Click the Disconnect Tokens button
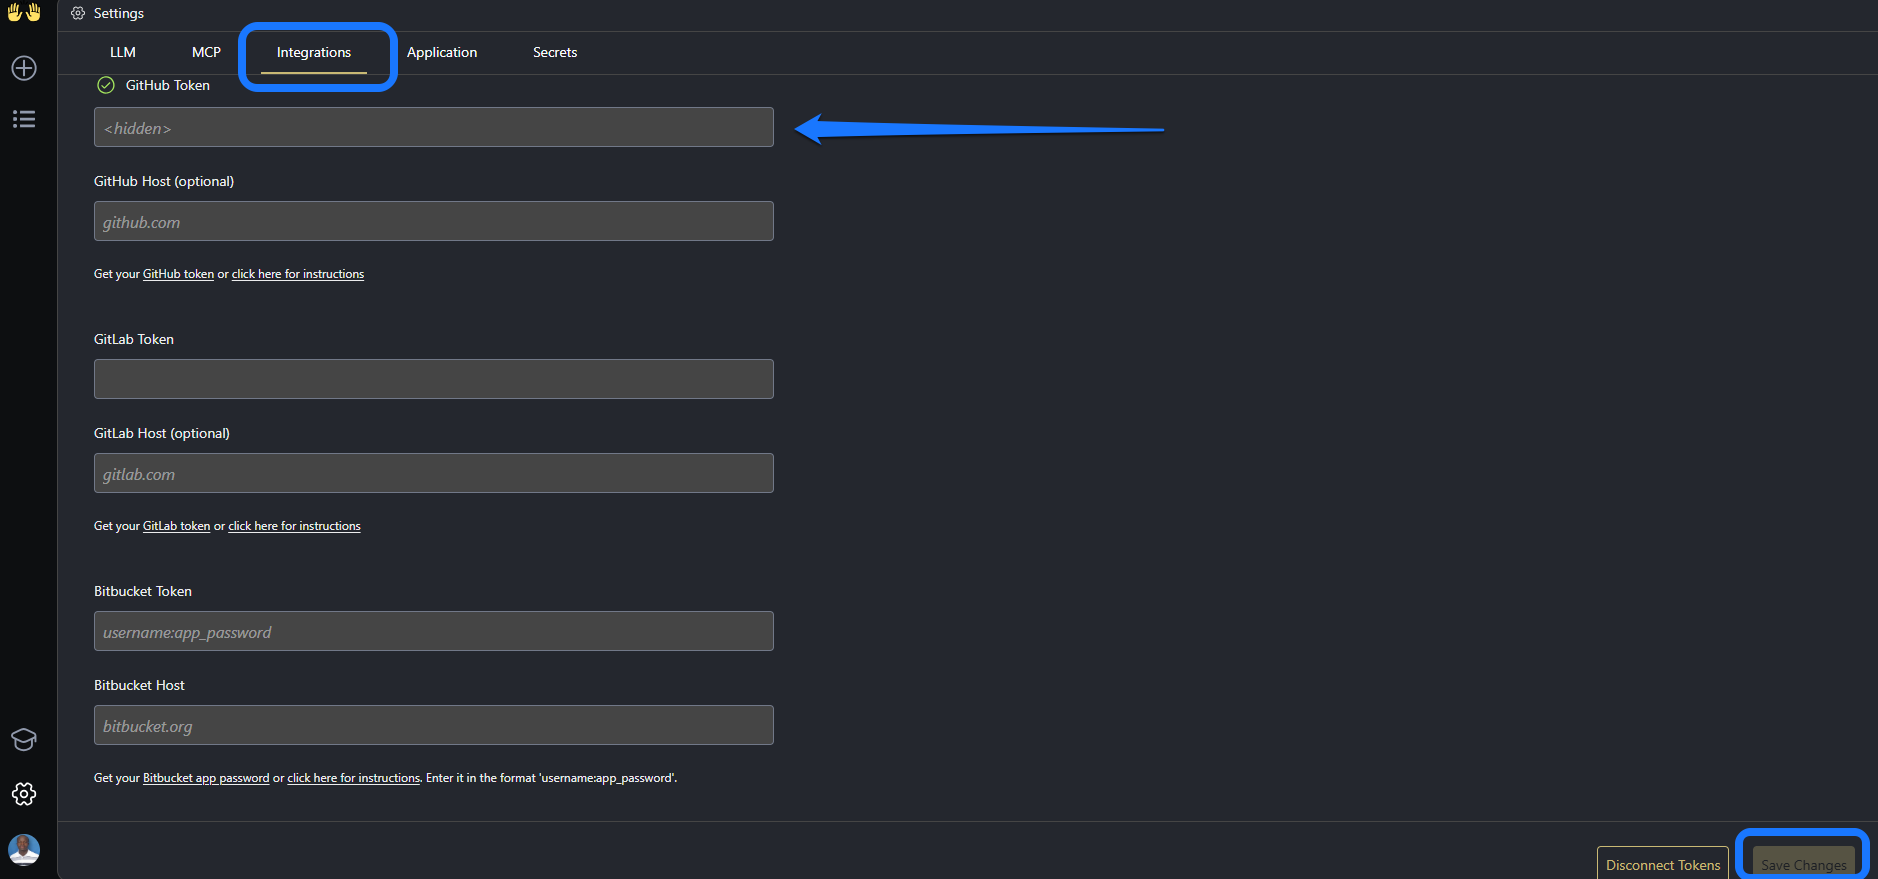Screen dimensions: 1878x879 pos(1663,864)
